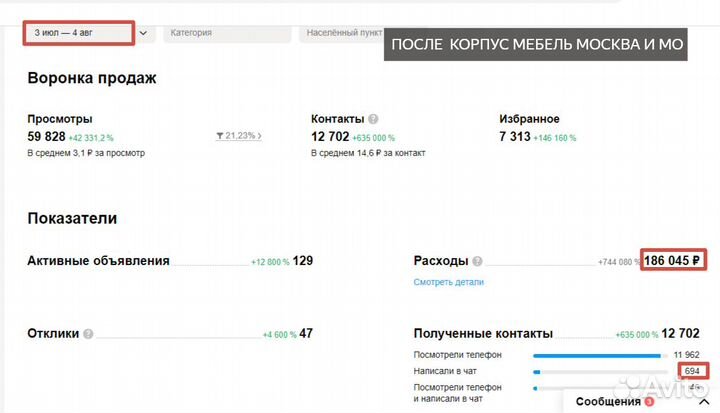This screenshot has width=720, height=413.
Task: Open the Сообщения panel label
Action: (608, 402)
